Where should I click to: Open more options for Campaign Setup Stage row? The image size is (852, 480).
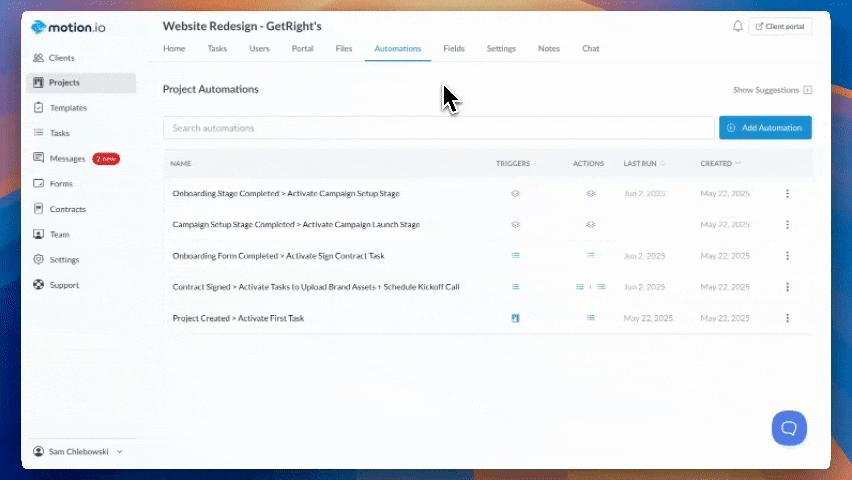pyautogui.click(x=787, y=225)
